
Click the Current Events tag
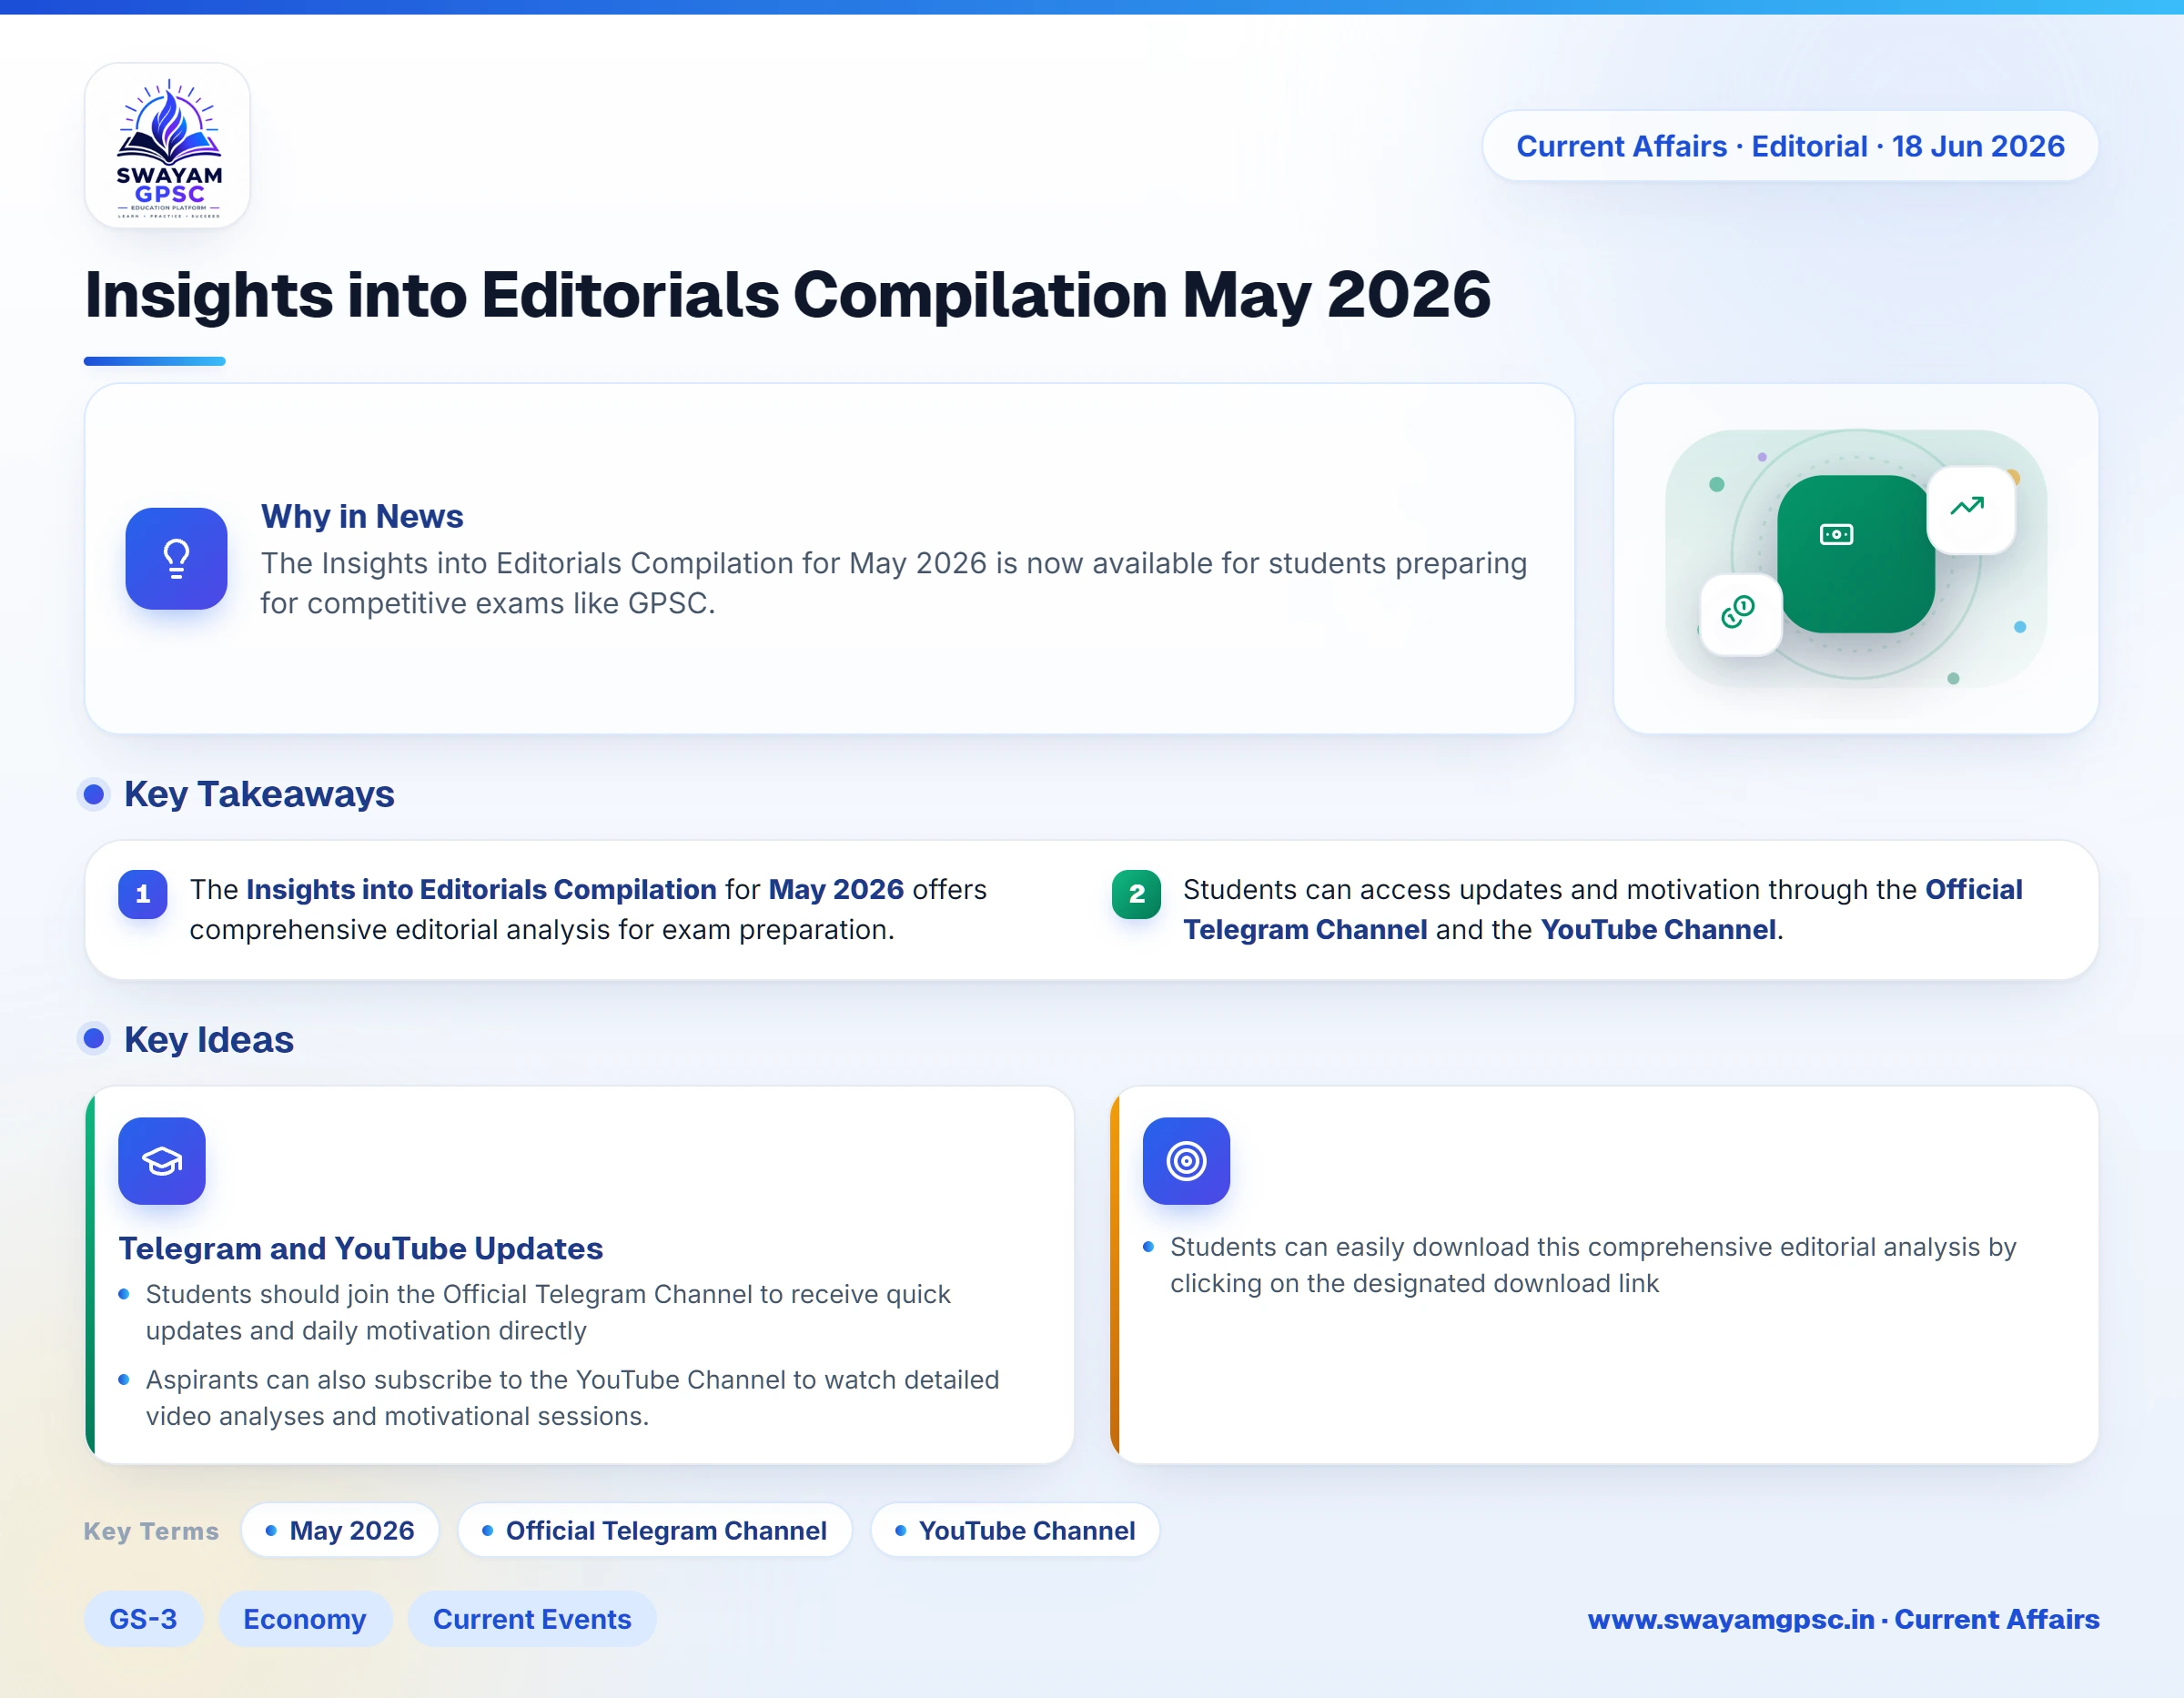coord(532,1619)
